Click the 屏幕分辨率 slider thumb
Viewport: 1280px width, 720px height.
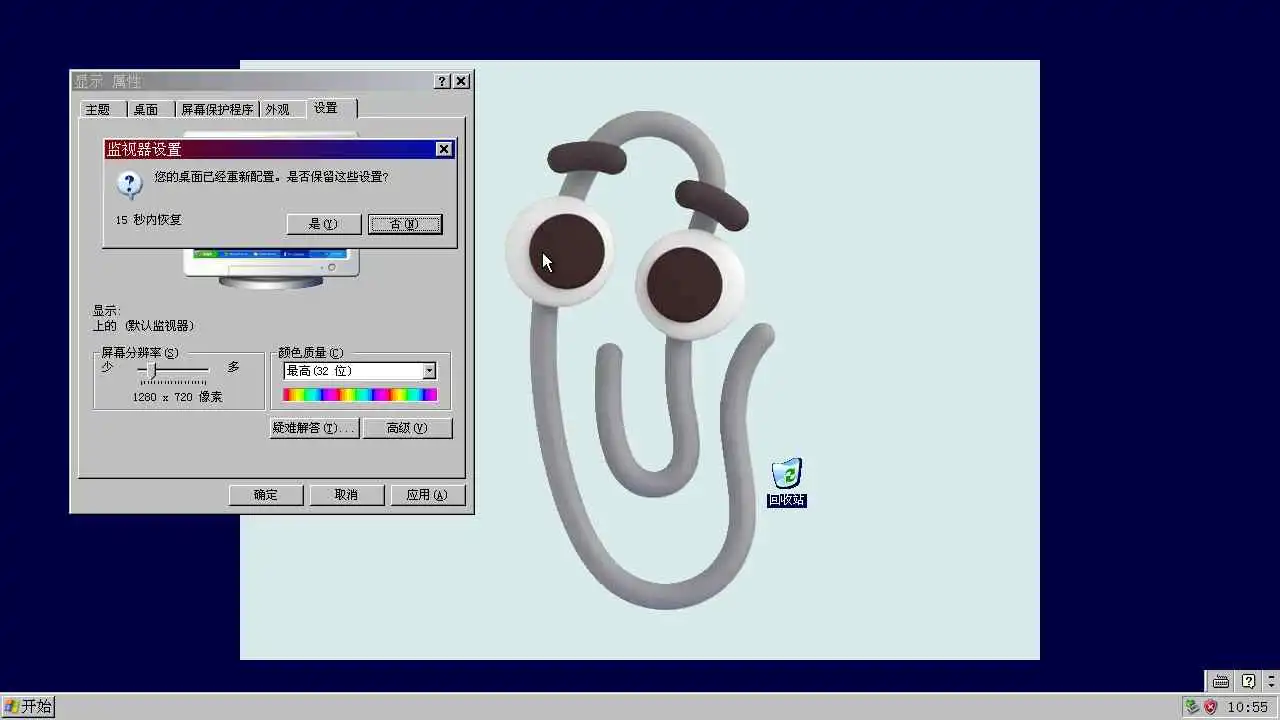pyautogui.click(x=152, y=371)
